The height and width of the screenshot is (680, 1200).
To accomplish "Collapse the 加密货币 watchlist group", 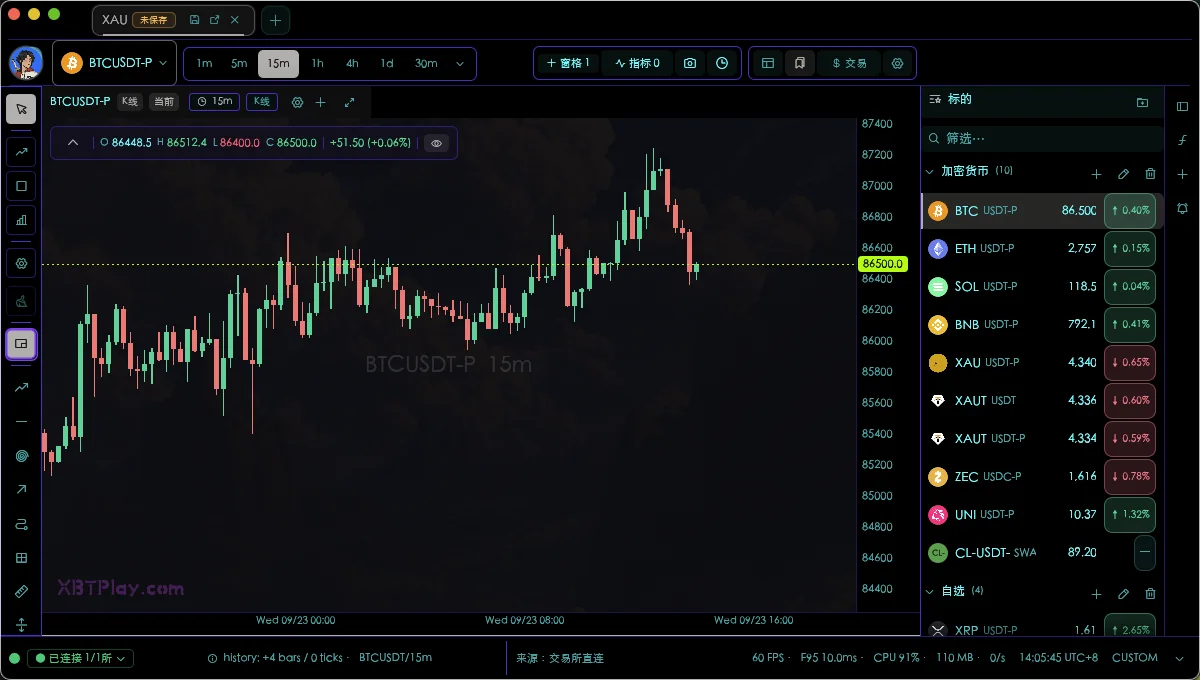I will pyautogui.click(x=931, y=172).
